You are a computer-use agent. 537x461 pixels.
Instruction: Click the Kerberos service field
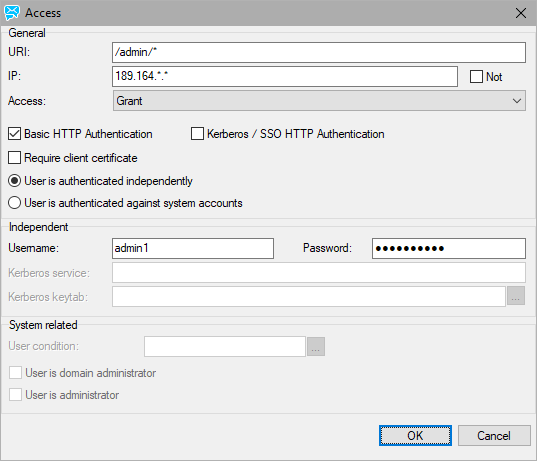319,273
